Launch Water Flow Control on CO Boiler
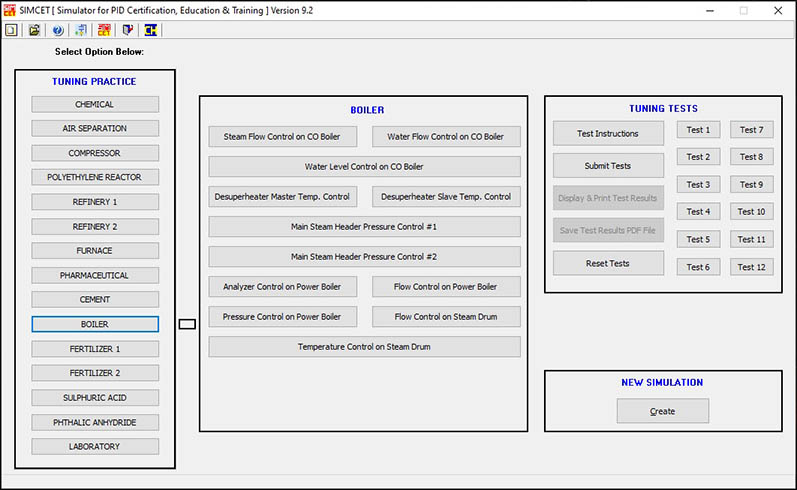The image size is (797, 490). tap(446, 137)
